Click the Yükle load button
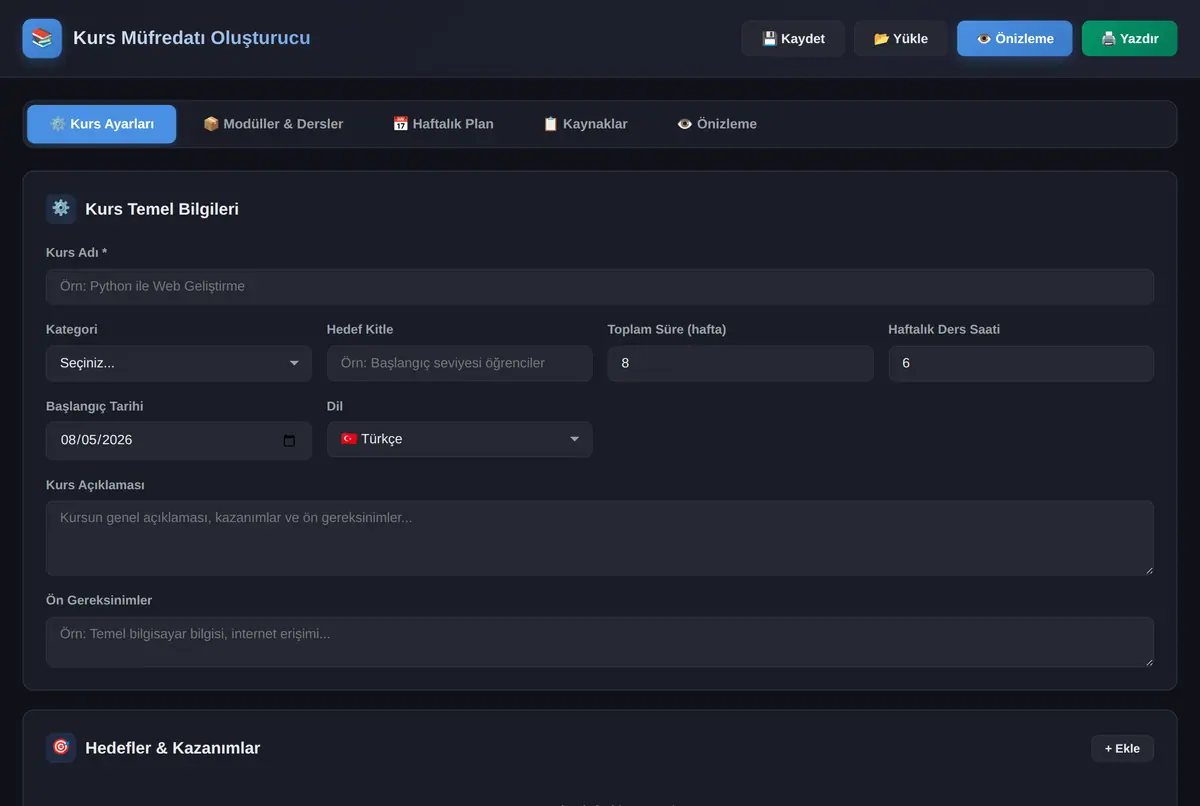The image size is (1200, 806). [x=901, y=39]
